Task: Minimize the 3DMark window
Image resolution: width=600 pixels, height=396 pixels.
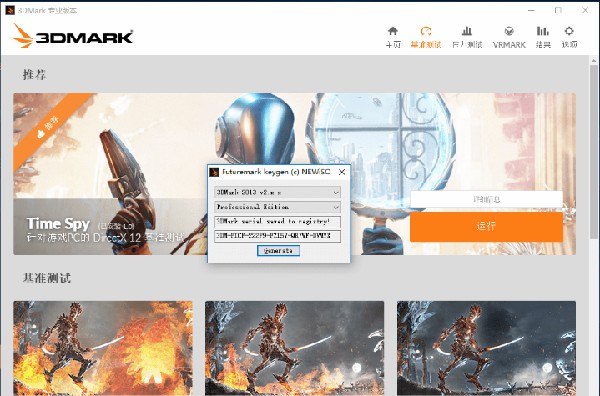Action: [531, 10]
